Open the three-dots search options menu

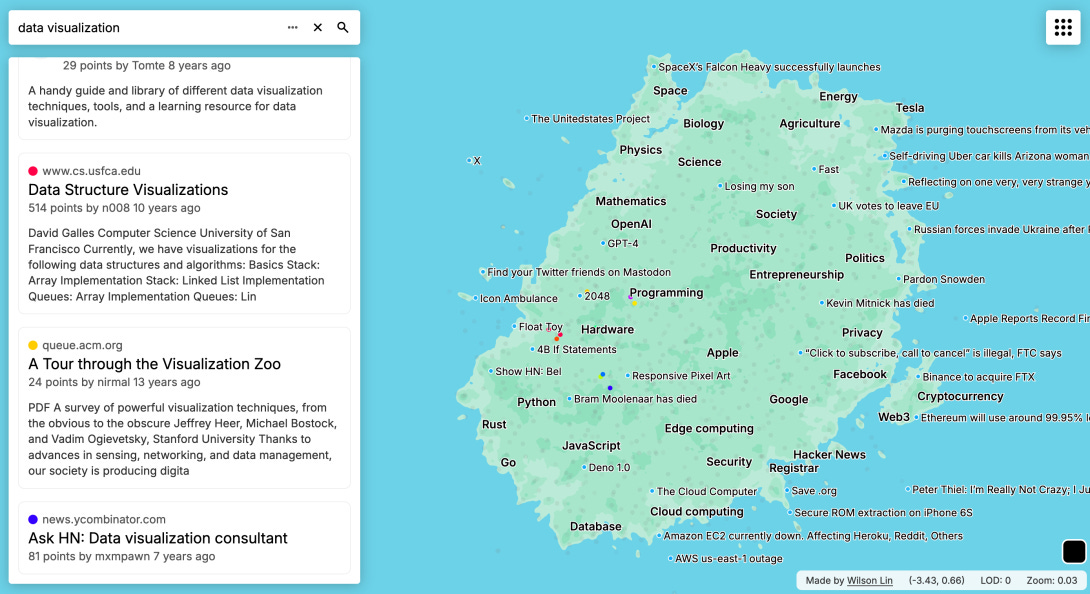coord(293,27)
